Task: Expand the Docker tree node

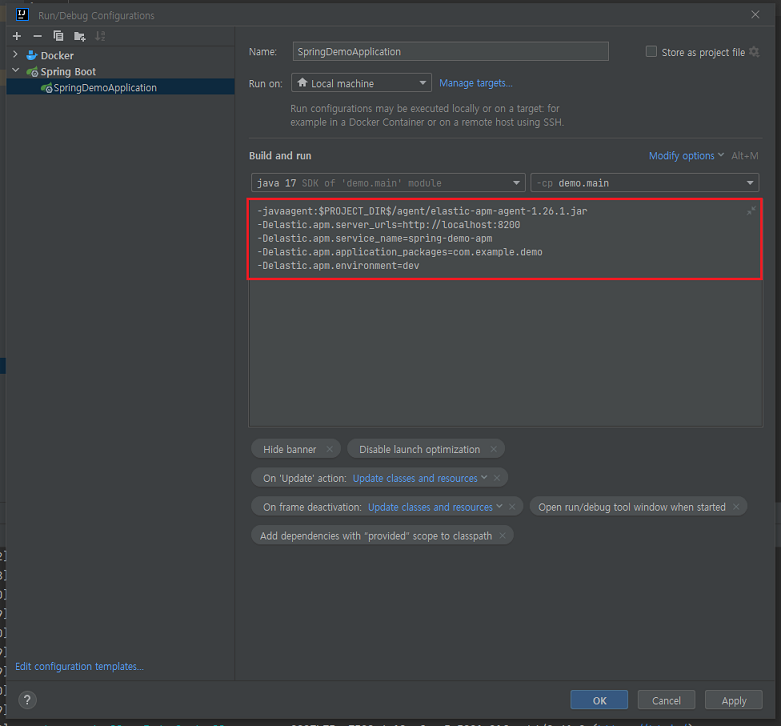Action: (x=16, y=55)
